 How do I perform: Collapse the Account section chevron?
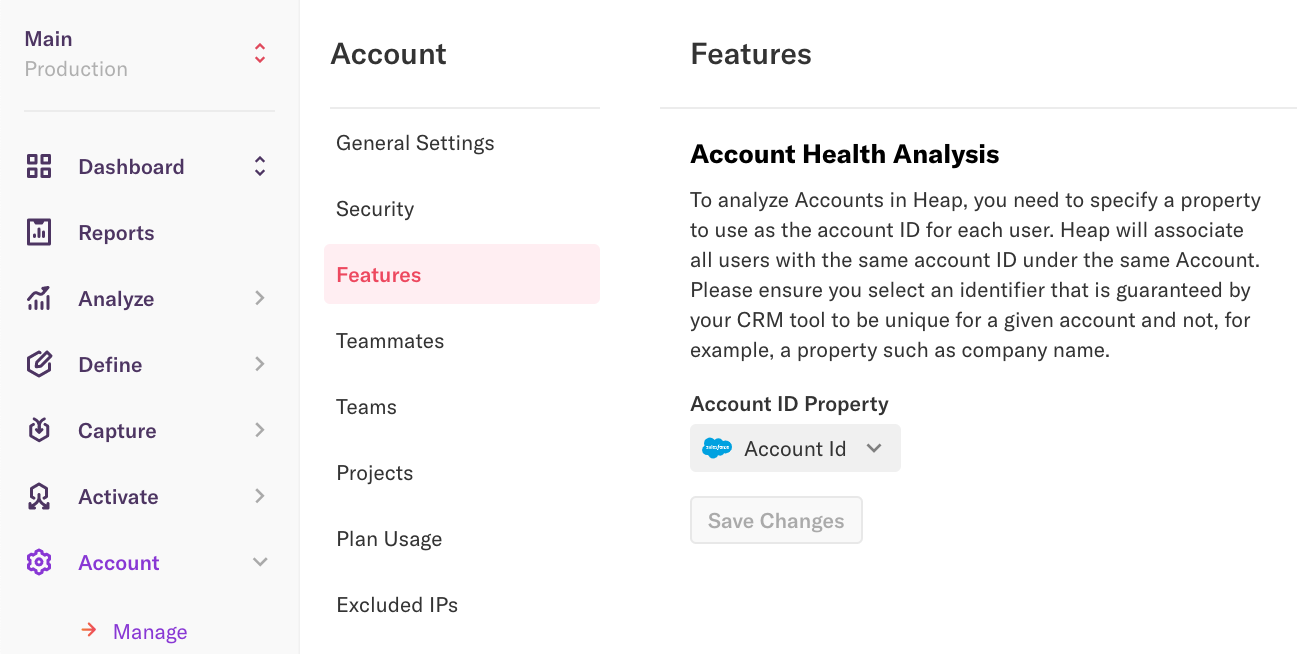(260, 563)
